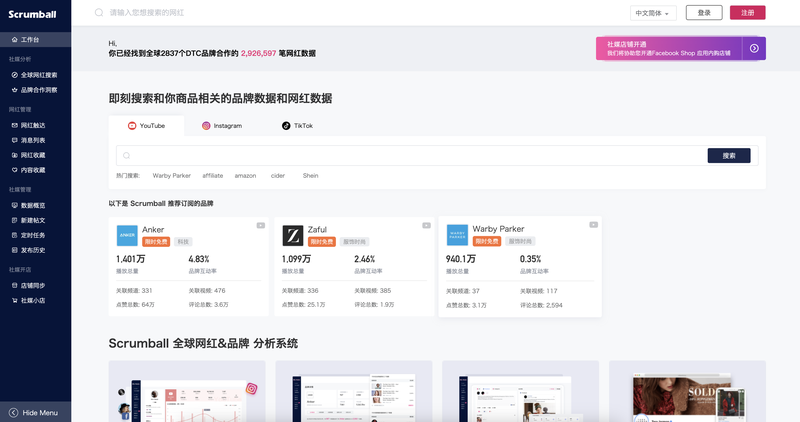The height and width of the screenshot is (422, 800).
Task: Click Anker 1,401万 play count
Action: 130,259
